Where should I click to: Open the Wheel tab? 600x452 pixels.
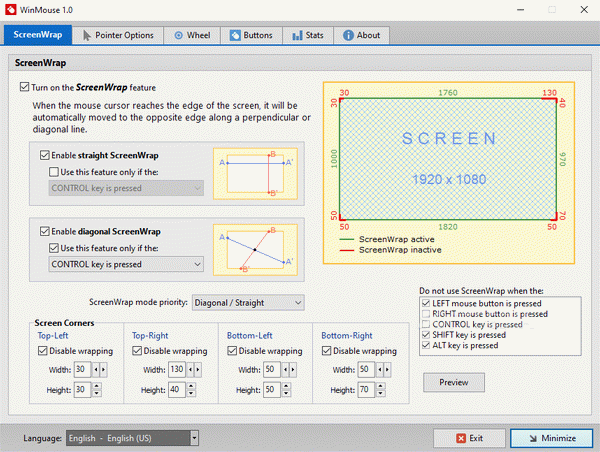(x=192, y=35)
